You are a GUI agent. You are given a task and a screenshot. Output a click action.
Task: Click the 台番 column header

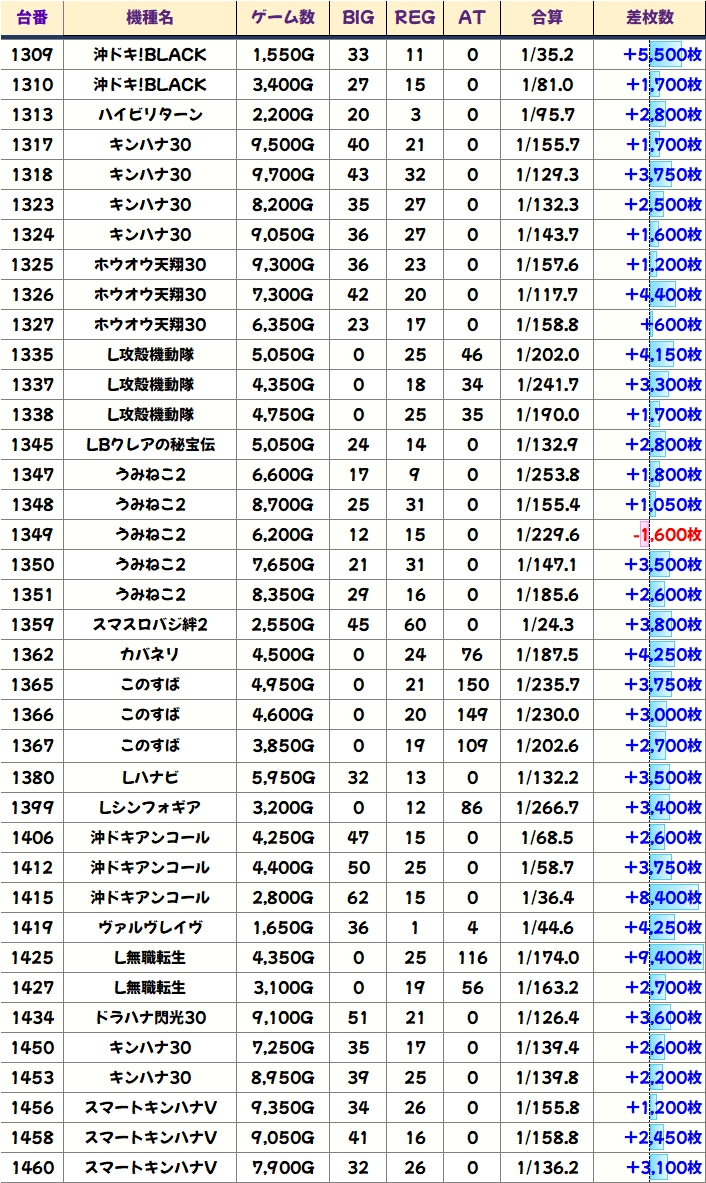[32, 18]
